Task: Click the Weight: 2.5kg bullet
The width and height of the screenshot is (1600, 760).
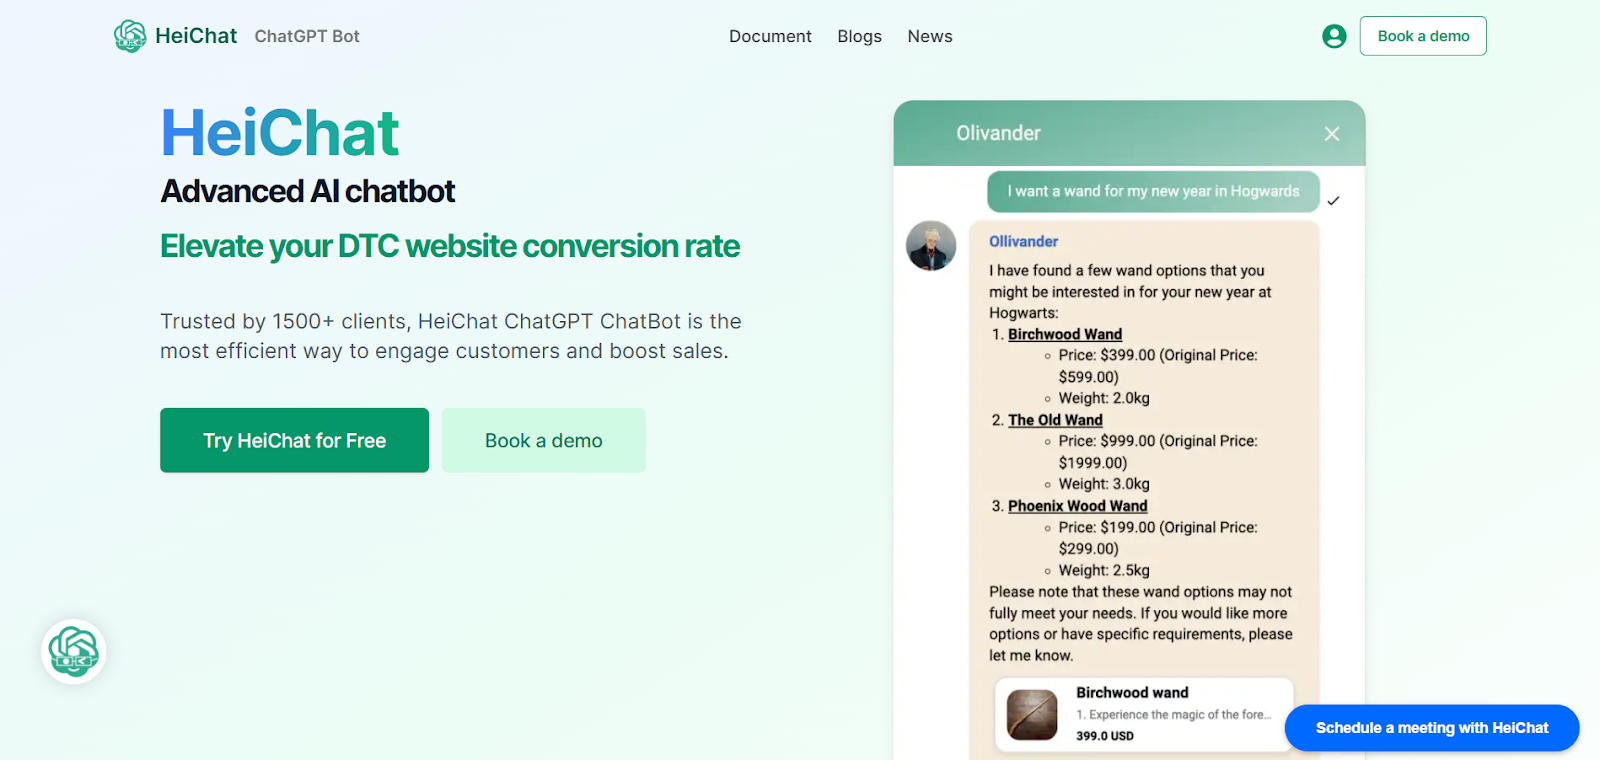Action: click(x=1104, y=570)
